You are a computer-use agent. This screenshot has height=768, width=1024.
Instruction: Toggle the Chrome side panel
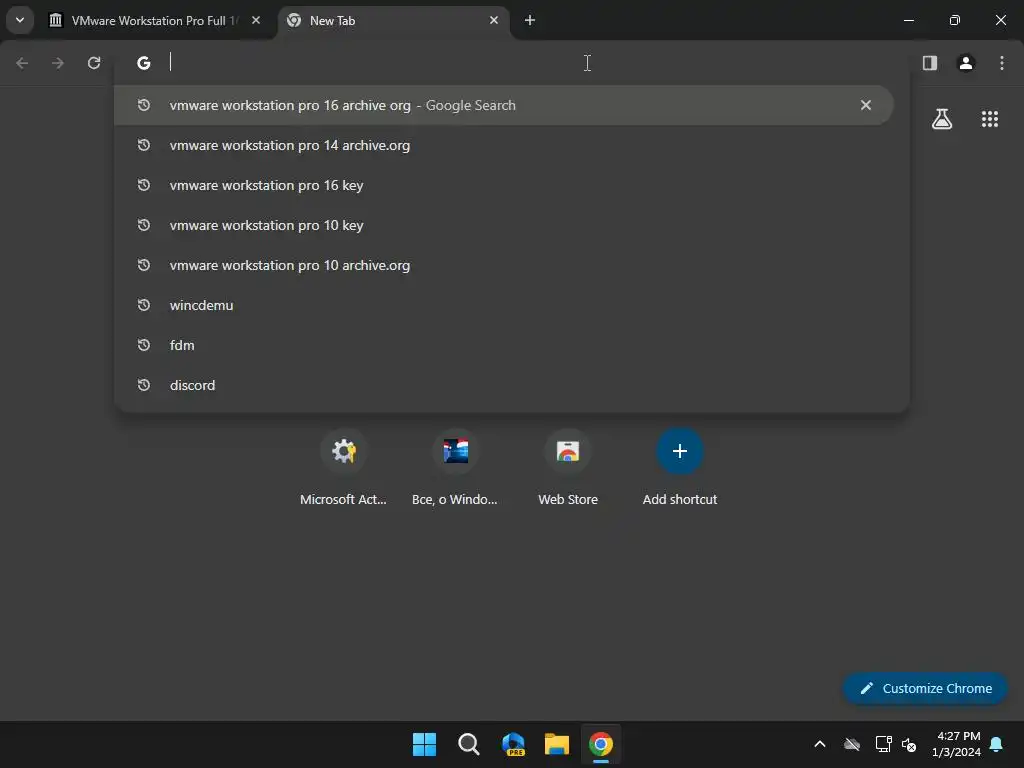930,63
